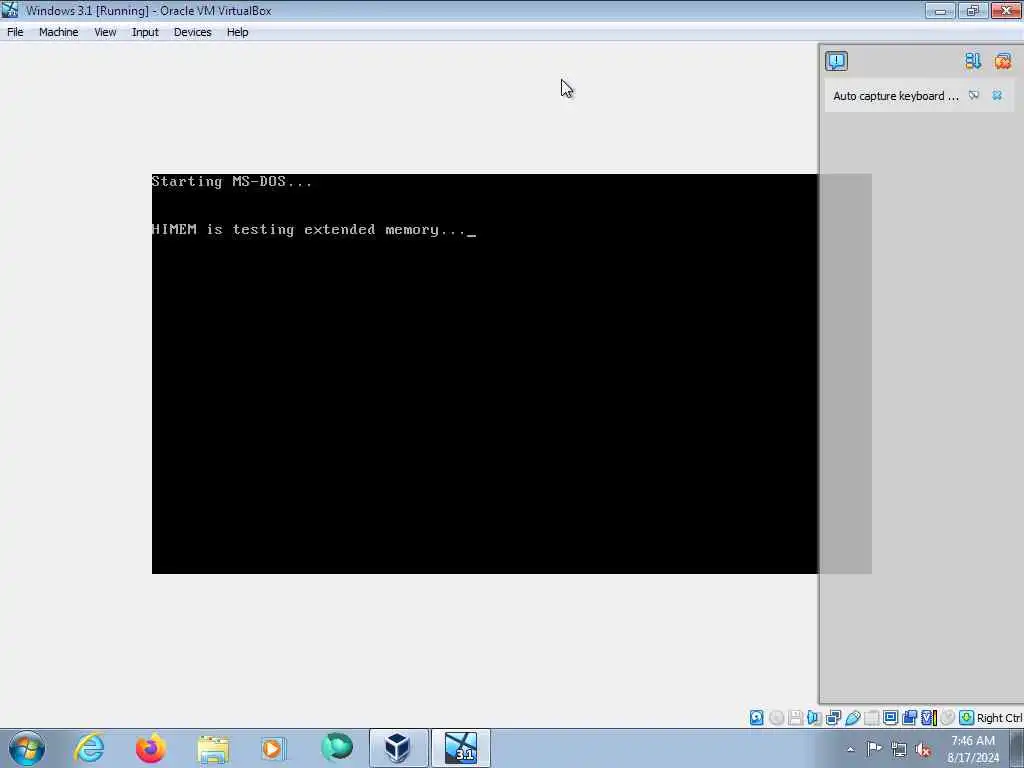Switch to VirtualBox Manager taskbar button

coord(398,748)
